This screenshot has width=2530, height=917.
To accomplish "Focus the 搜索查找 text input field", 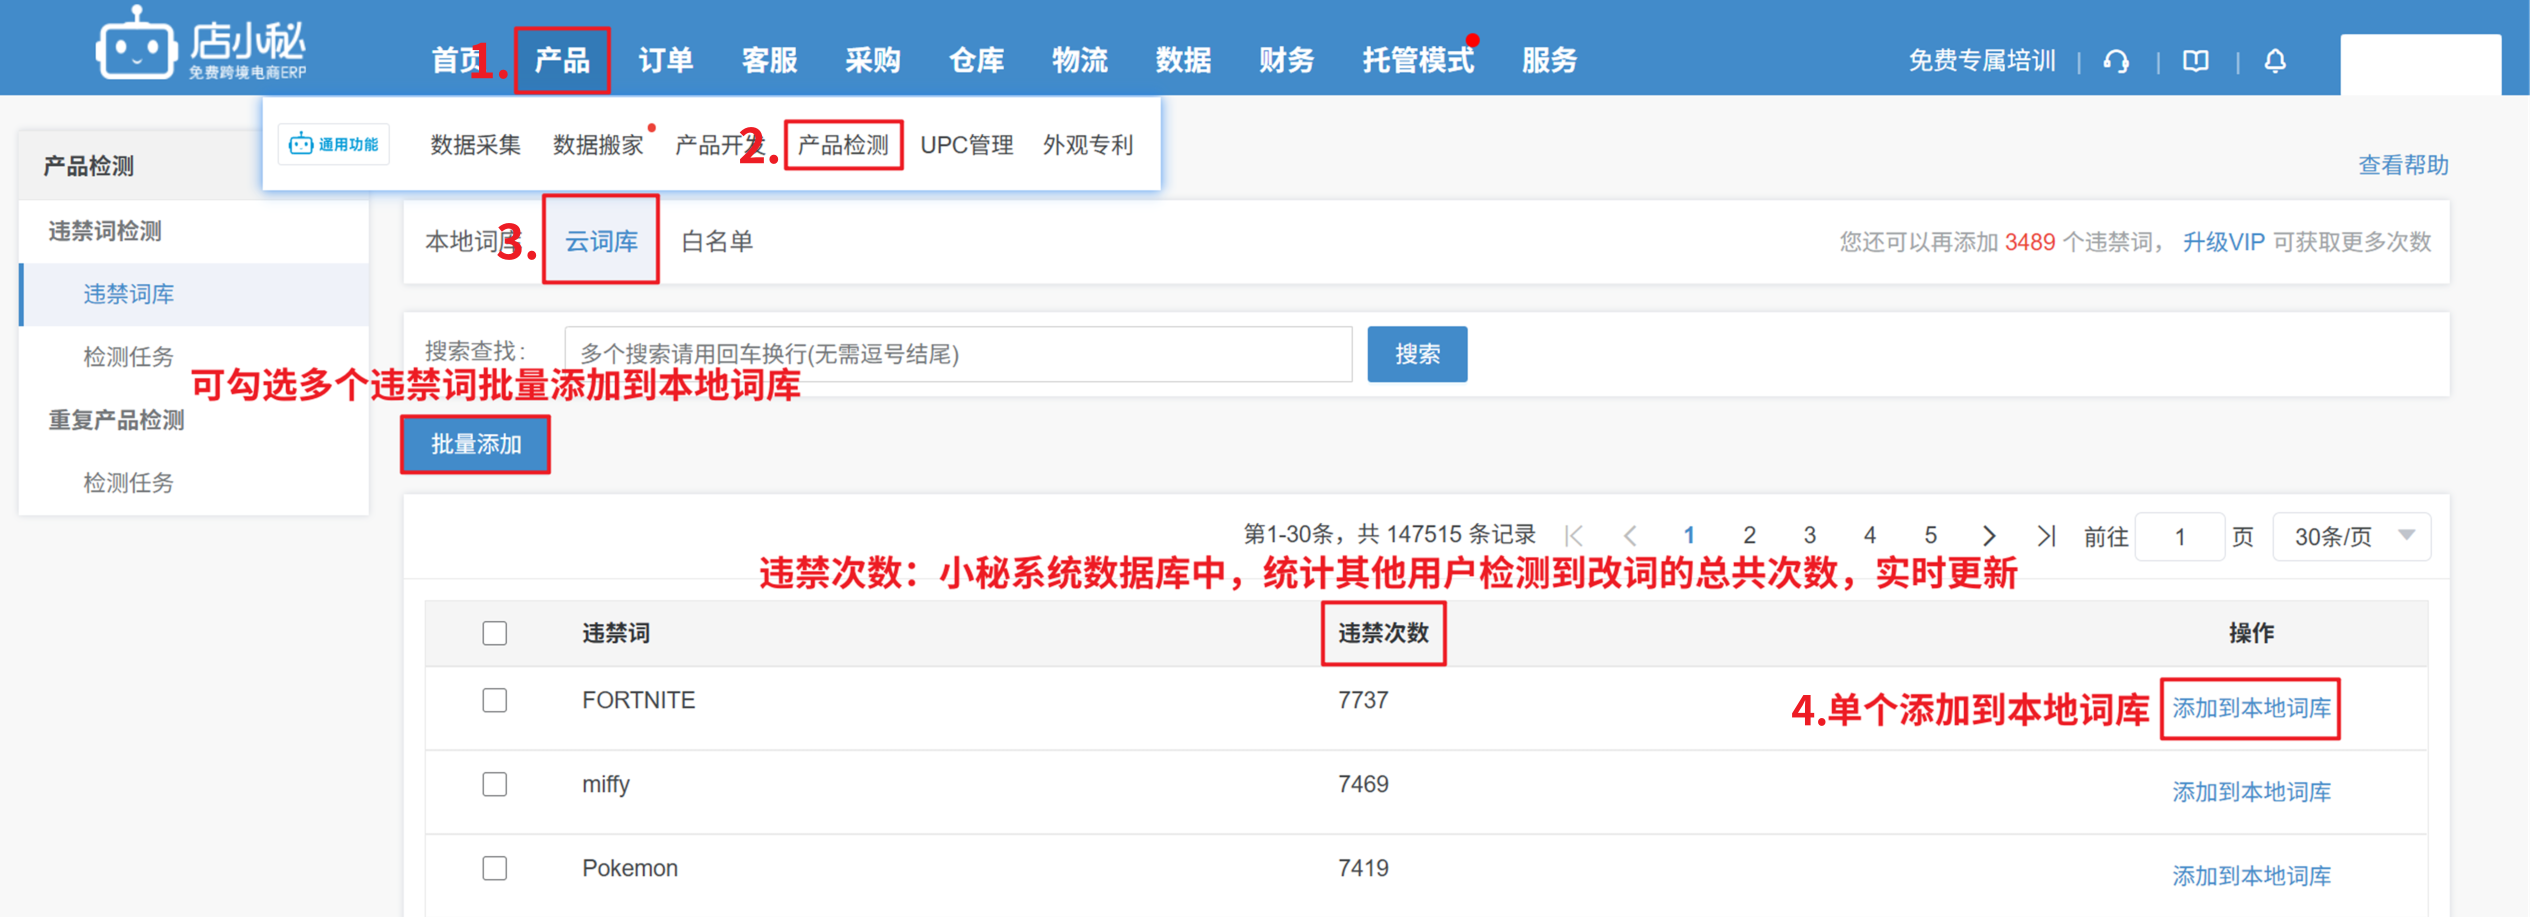I will point(957,354).
